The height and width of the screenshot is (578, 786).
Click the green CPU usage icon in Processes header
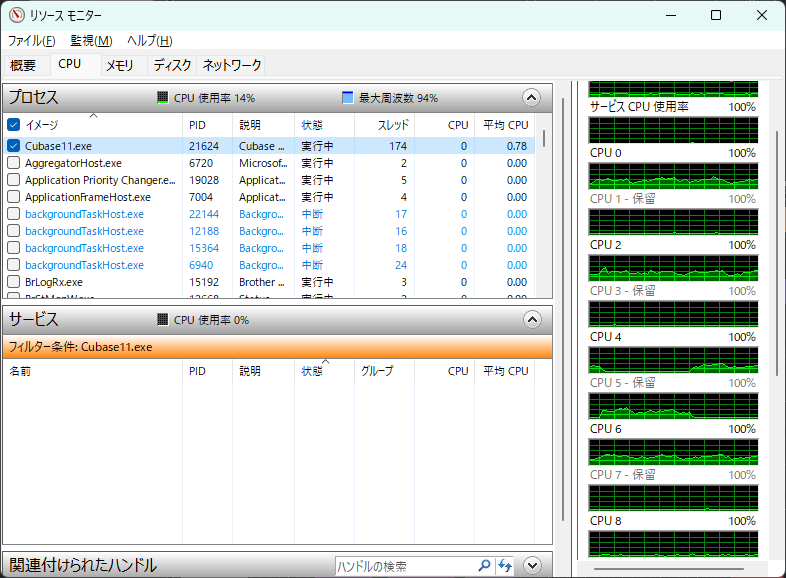[x=162, y=98]
